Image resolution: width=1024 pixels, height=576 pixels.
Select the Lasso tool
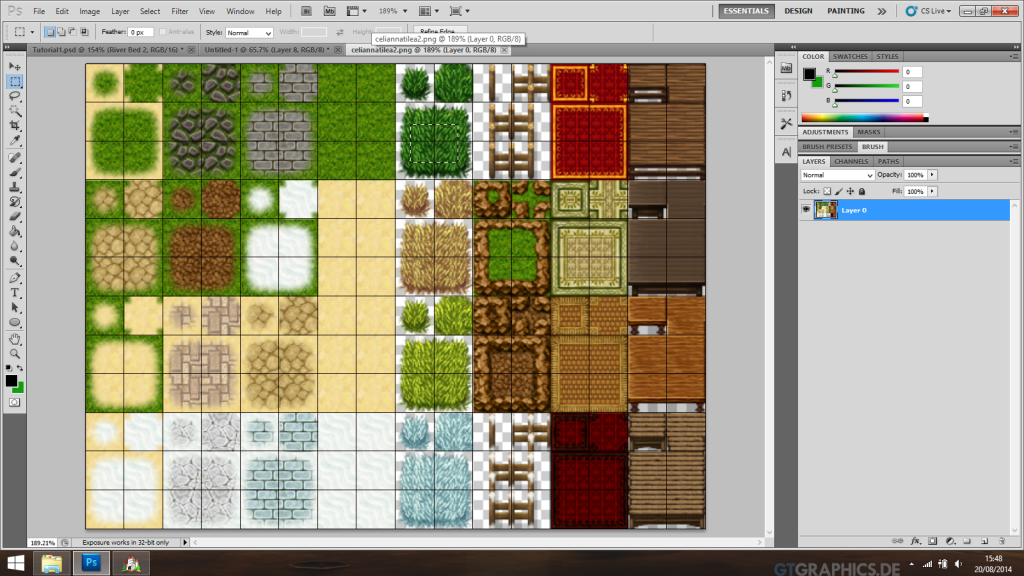click(x=14, y=96)
